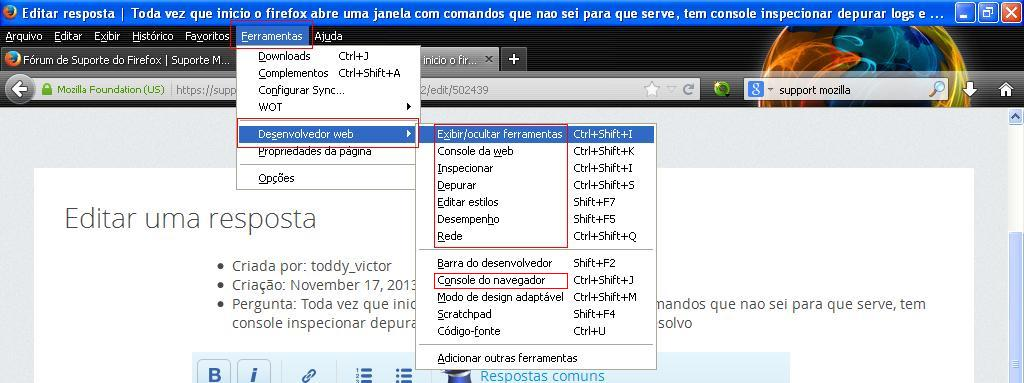1024x383 pixels.
Task: Select Downloads in Ferramentas menu
Action: tap(328, 56)
